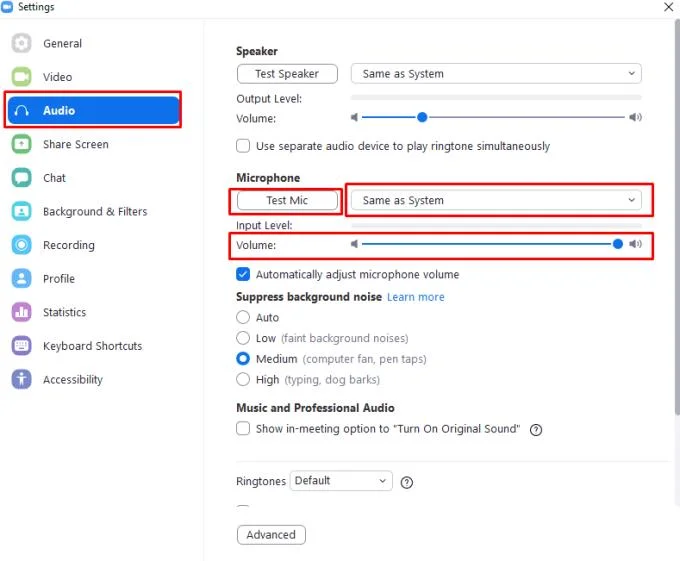The height and width of the screenshot is (561, 680).
Task: Enable separate audio device for ringtone checkbox
Action: tap(243, 146)
